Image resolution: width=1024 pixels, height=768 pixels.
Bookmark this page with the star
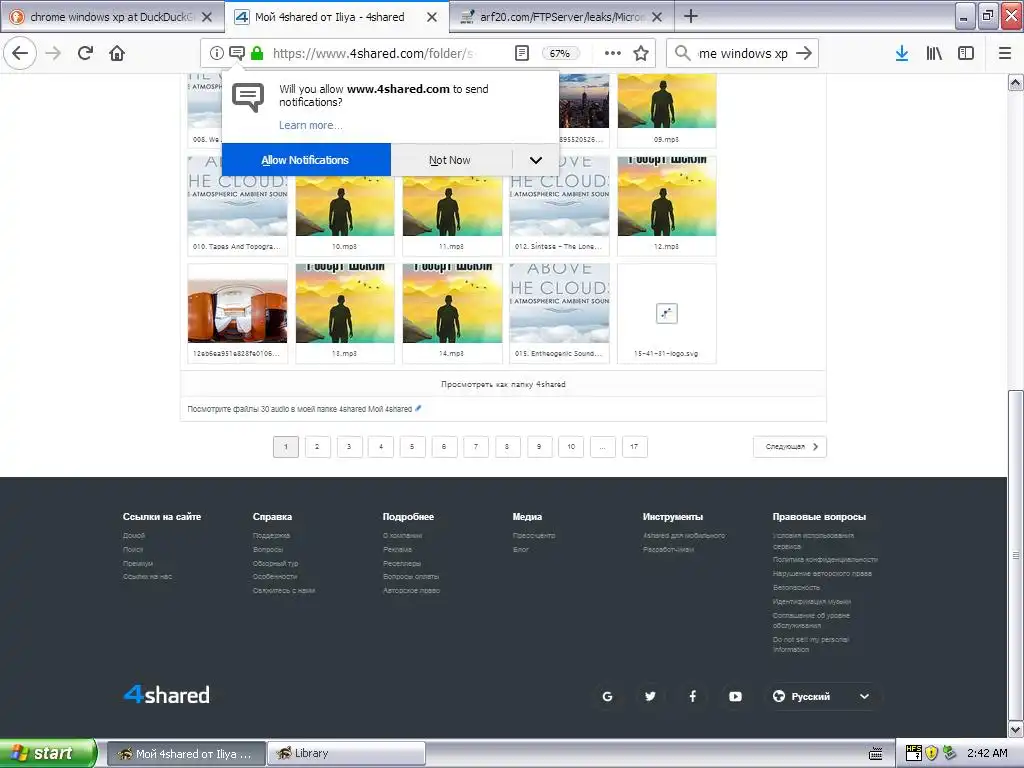click(641, 53)
